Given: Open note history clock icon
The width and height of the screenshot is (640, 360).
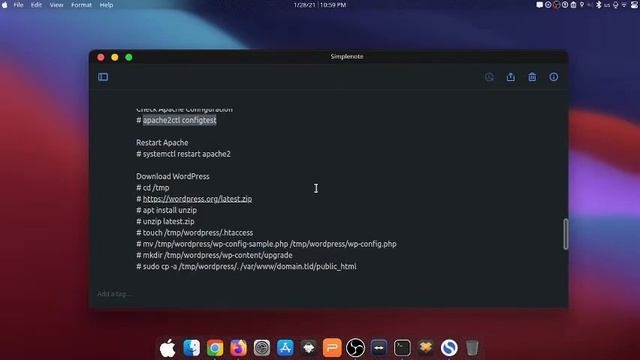Looking at the screenshot, I should (489, 77).
